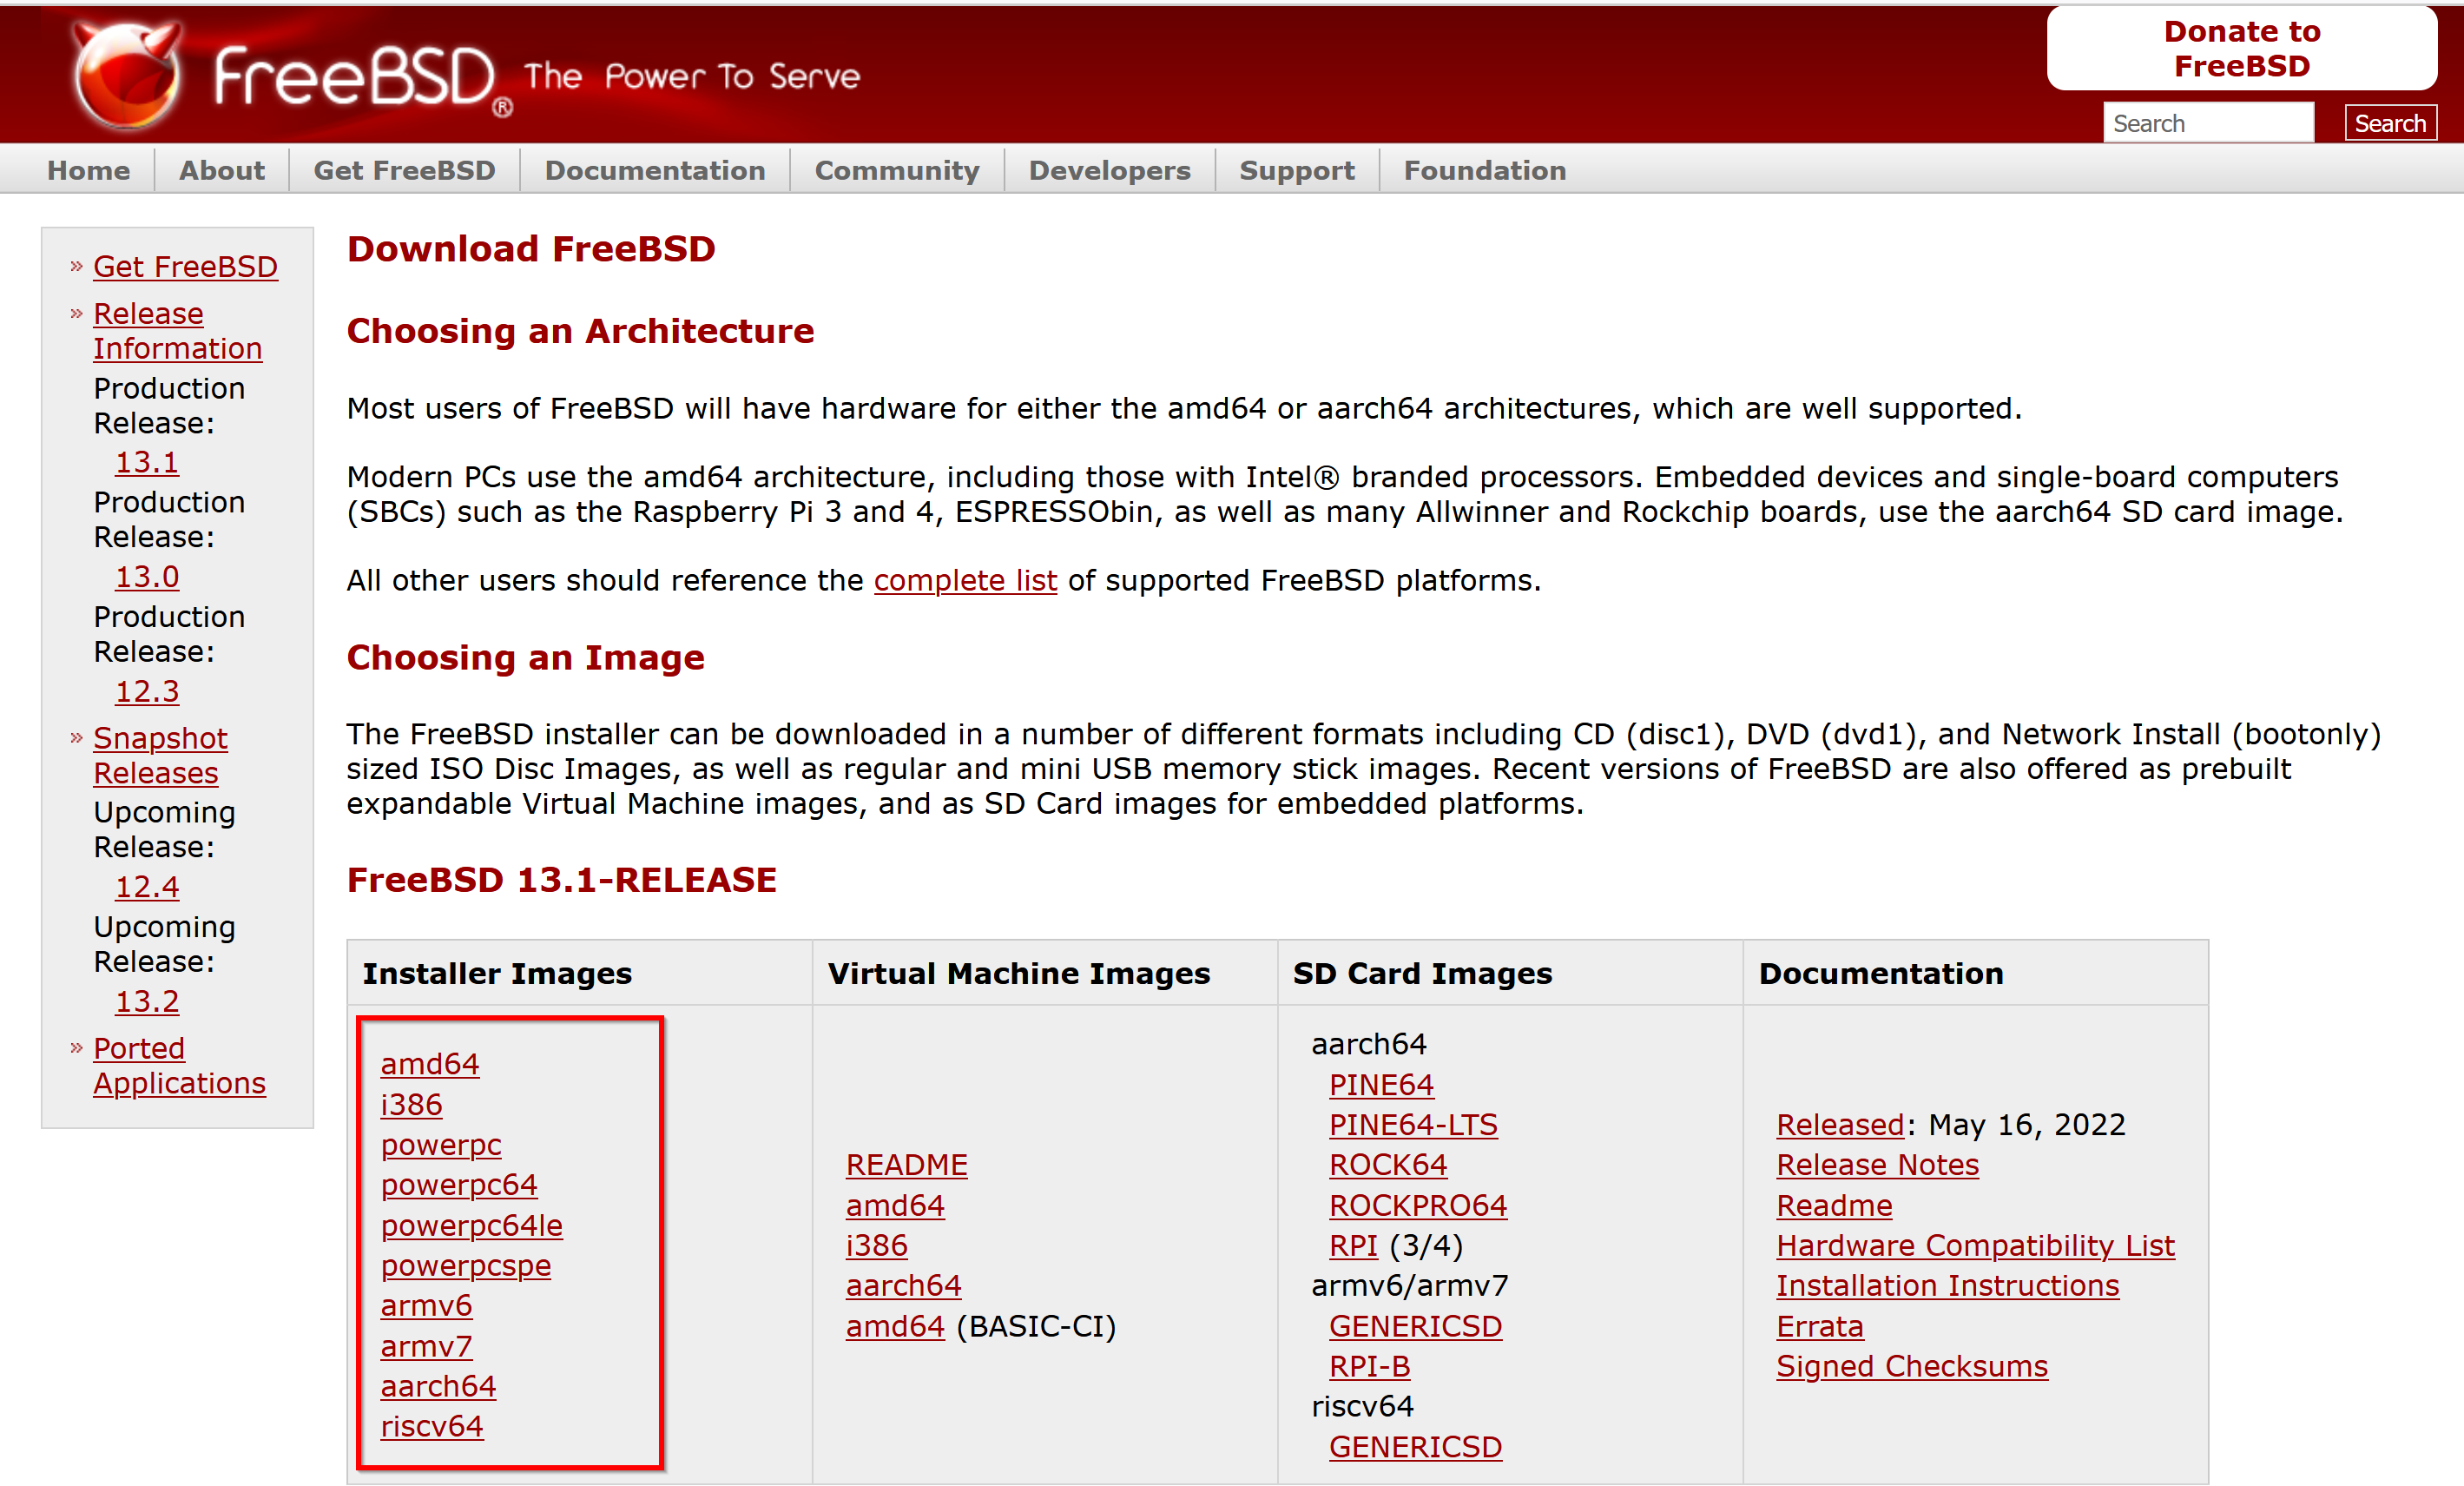
Task: Open the riscv64 installer image link
Action: pos(432,1426)
